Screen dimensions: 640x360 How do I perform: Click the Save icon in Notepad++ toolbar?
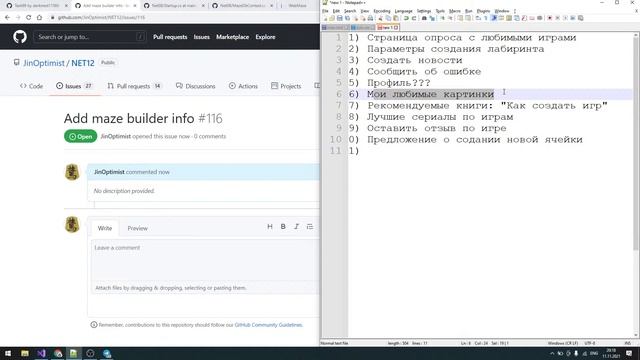click(x=340, y=18)
